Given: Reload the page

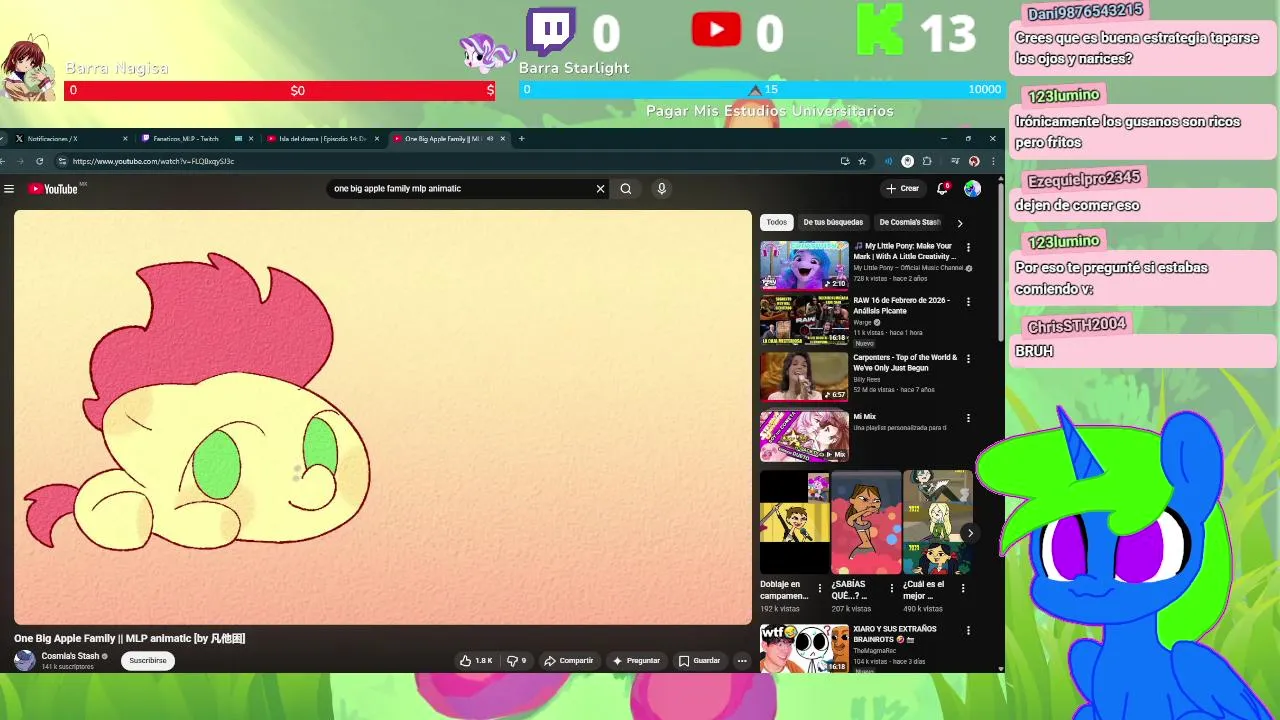Looking at the screenshot, I should coord(40,161).
